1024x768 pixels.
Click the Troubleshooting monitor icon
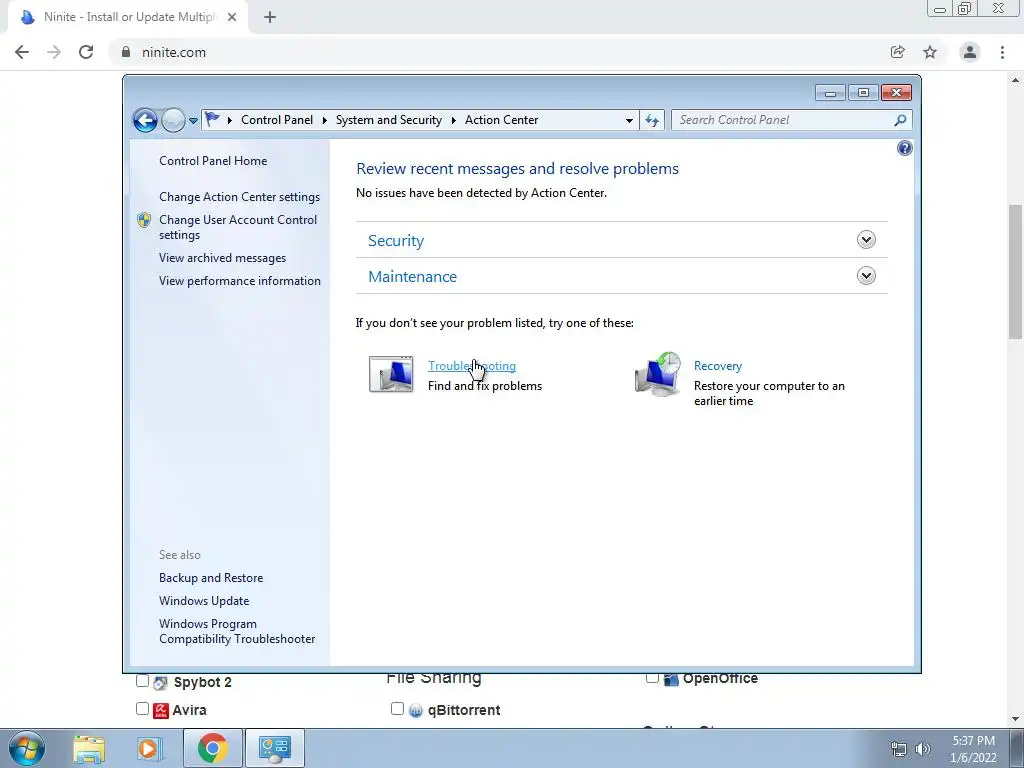(x=391, y=374)
